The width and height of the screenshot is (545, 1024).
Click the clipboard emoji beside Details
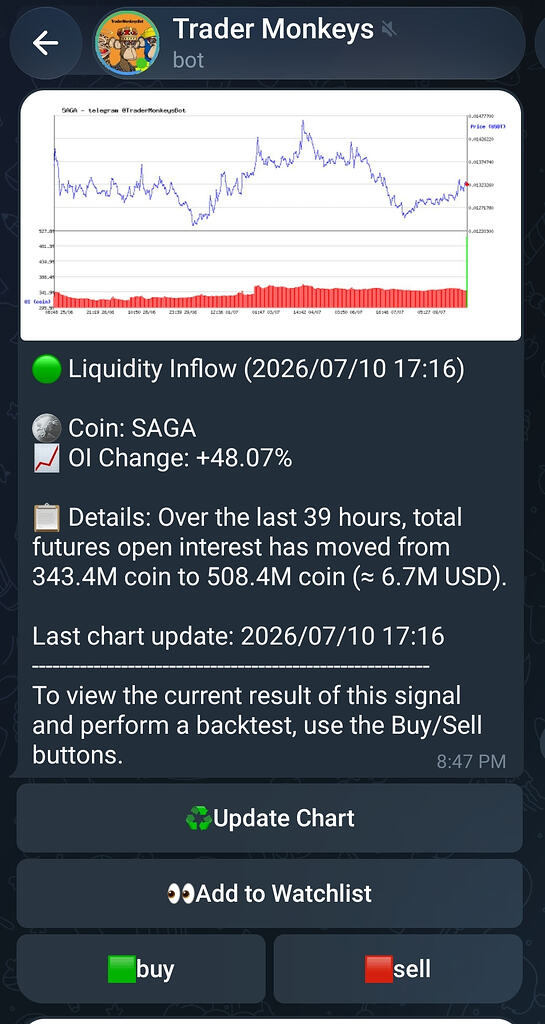(46, 519)
